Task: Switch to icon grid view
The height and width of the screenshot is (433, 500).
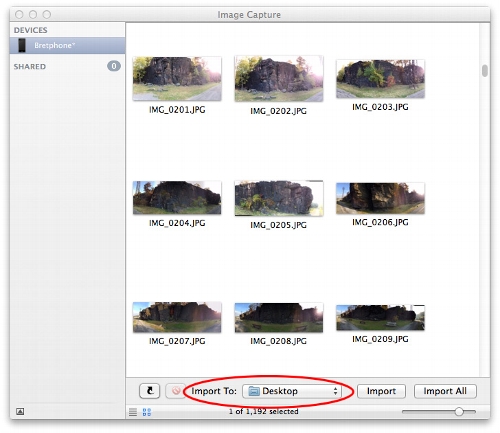Action: point(147,412)
